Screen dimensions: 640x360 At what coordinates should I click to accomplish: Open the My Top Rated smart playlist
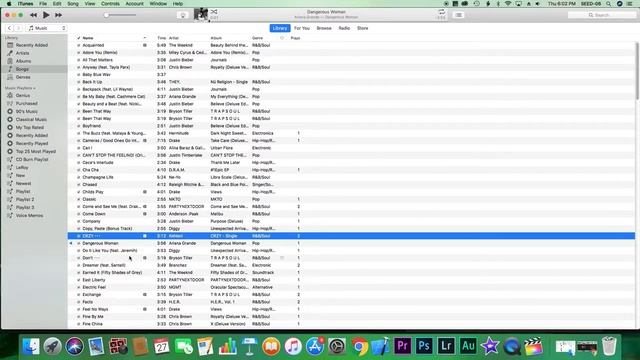click(x=29, y=128)
